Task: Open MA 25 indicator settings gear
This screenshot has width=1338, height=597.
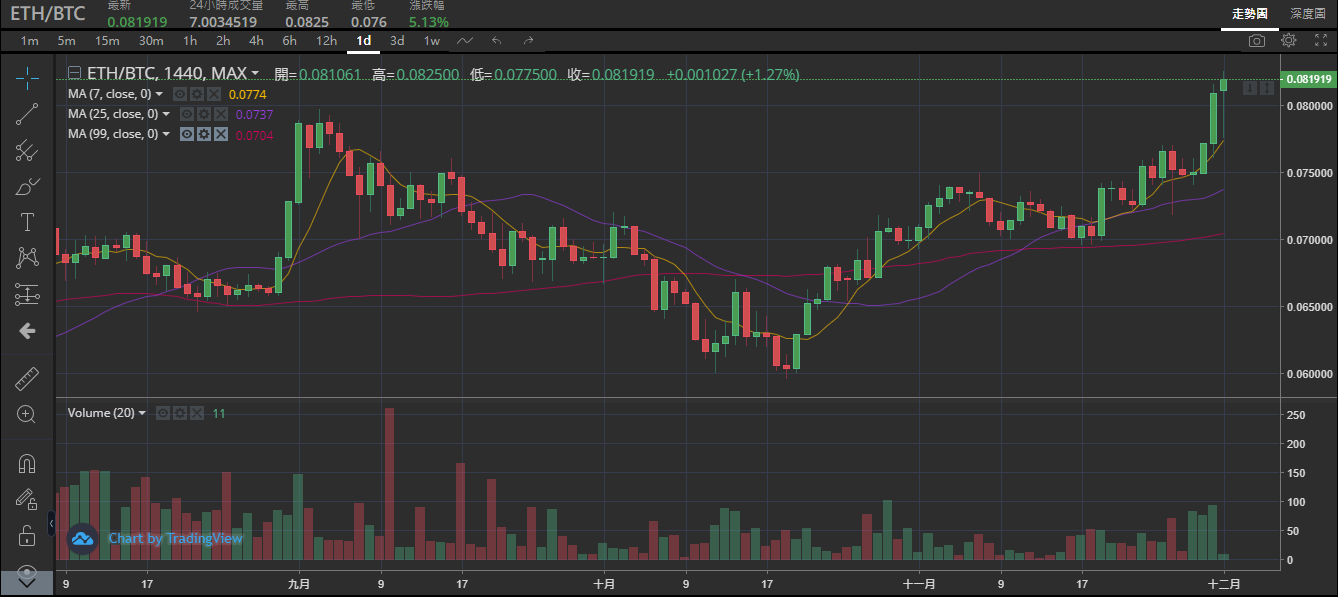Action: coord(203,114)
